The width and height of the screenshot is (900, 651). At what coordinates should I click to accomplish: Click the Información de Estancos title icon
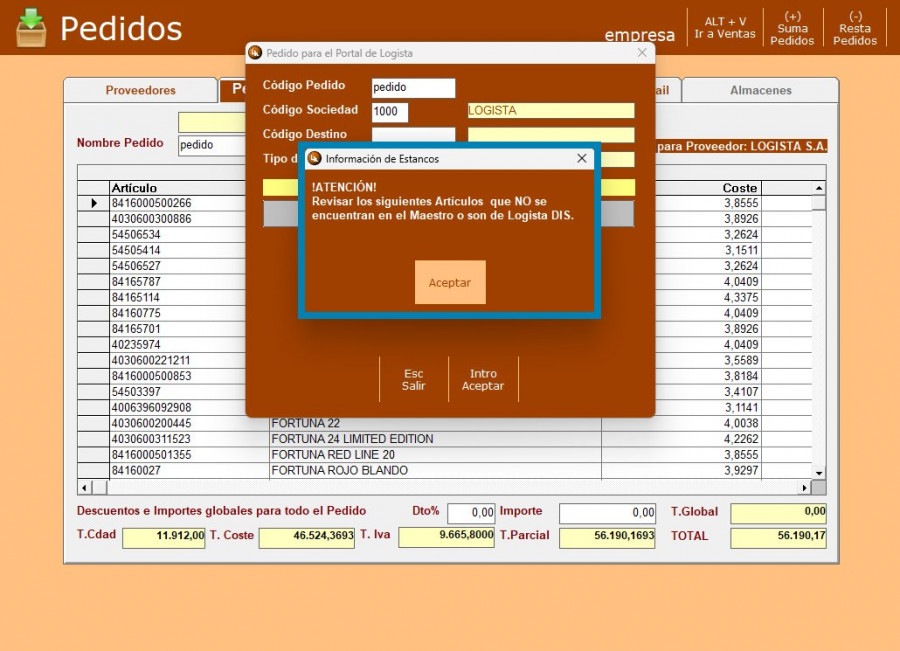[314, 158]
